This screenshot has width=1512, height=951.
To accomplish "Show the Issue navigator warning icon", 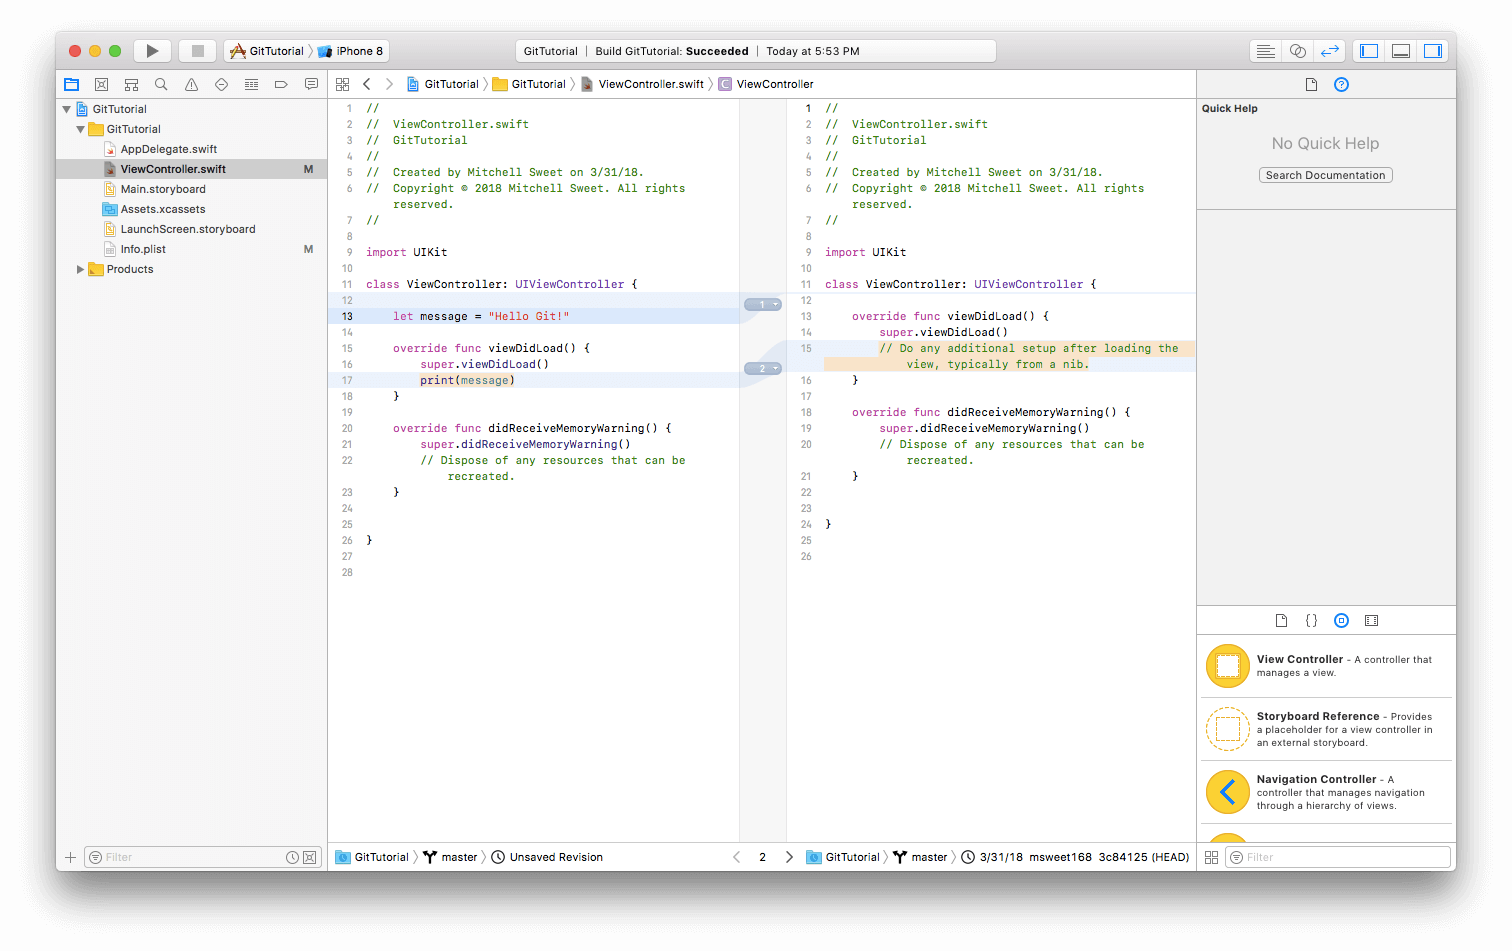I will (x=191, y=84).
